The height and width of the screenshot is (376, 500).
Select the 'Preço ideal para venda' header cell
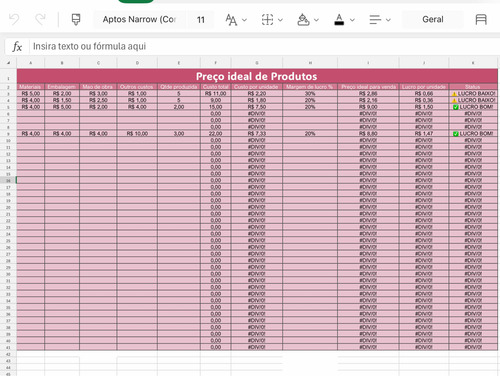pyautogui.click(x=368, y=87)
